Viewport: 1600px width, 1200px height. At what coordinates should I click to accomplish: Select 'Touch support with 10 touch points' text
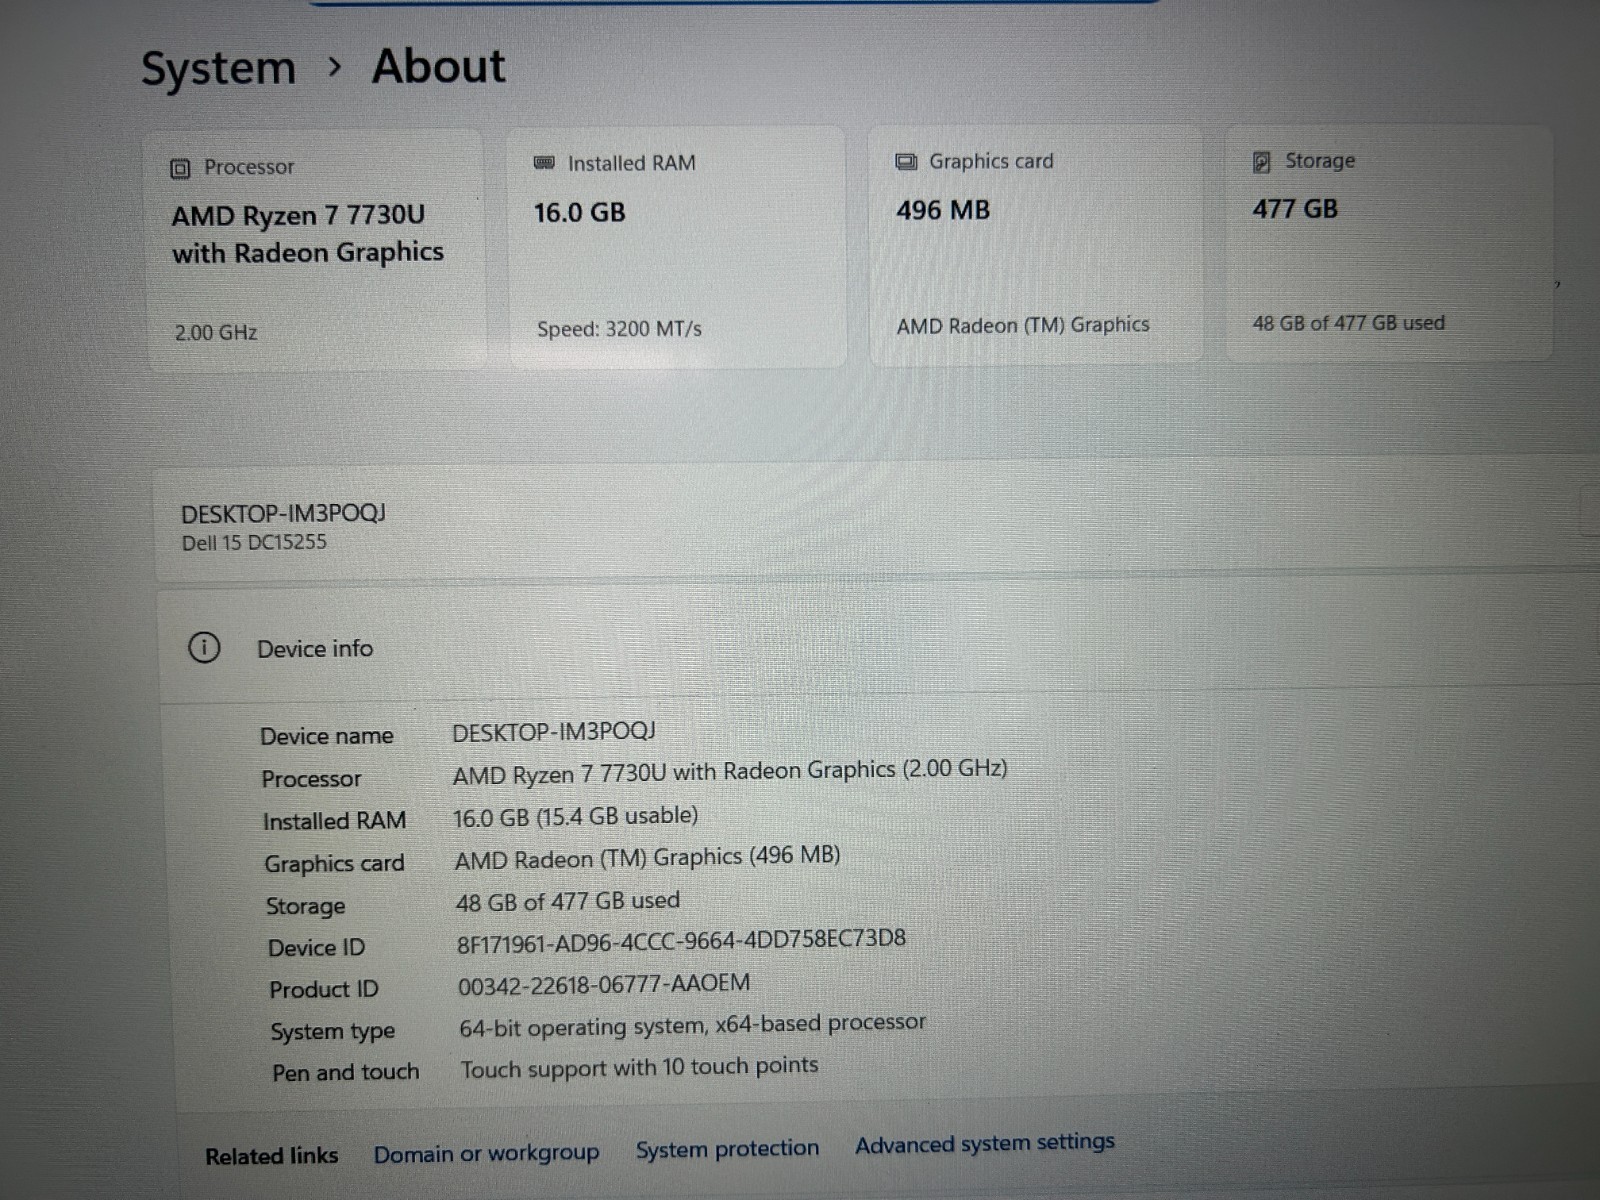click(639, 1068)
